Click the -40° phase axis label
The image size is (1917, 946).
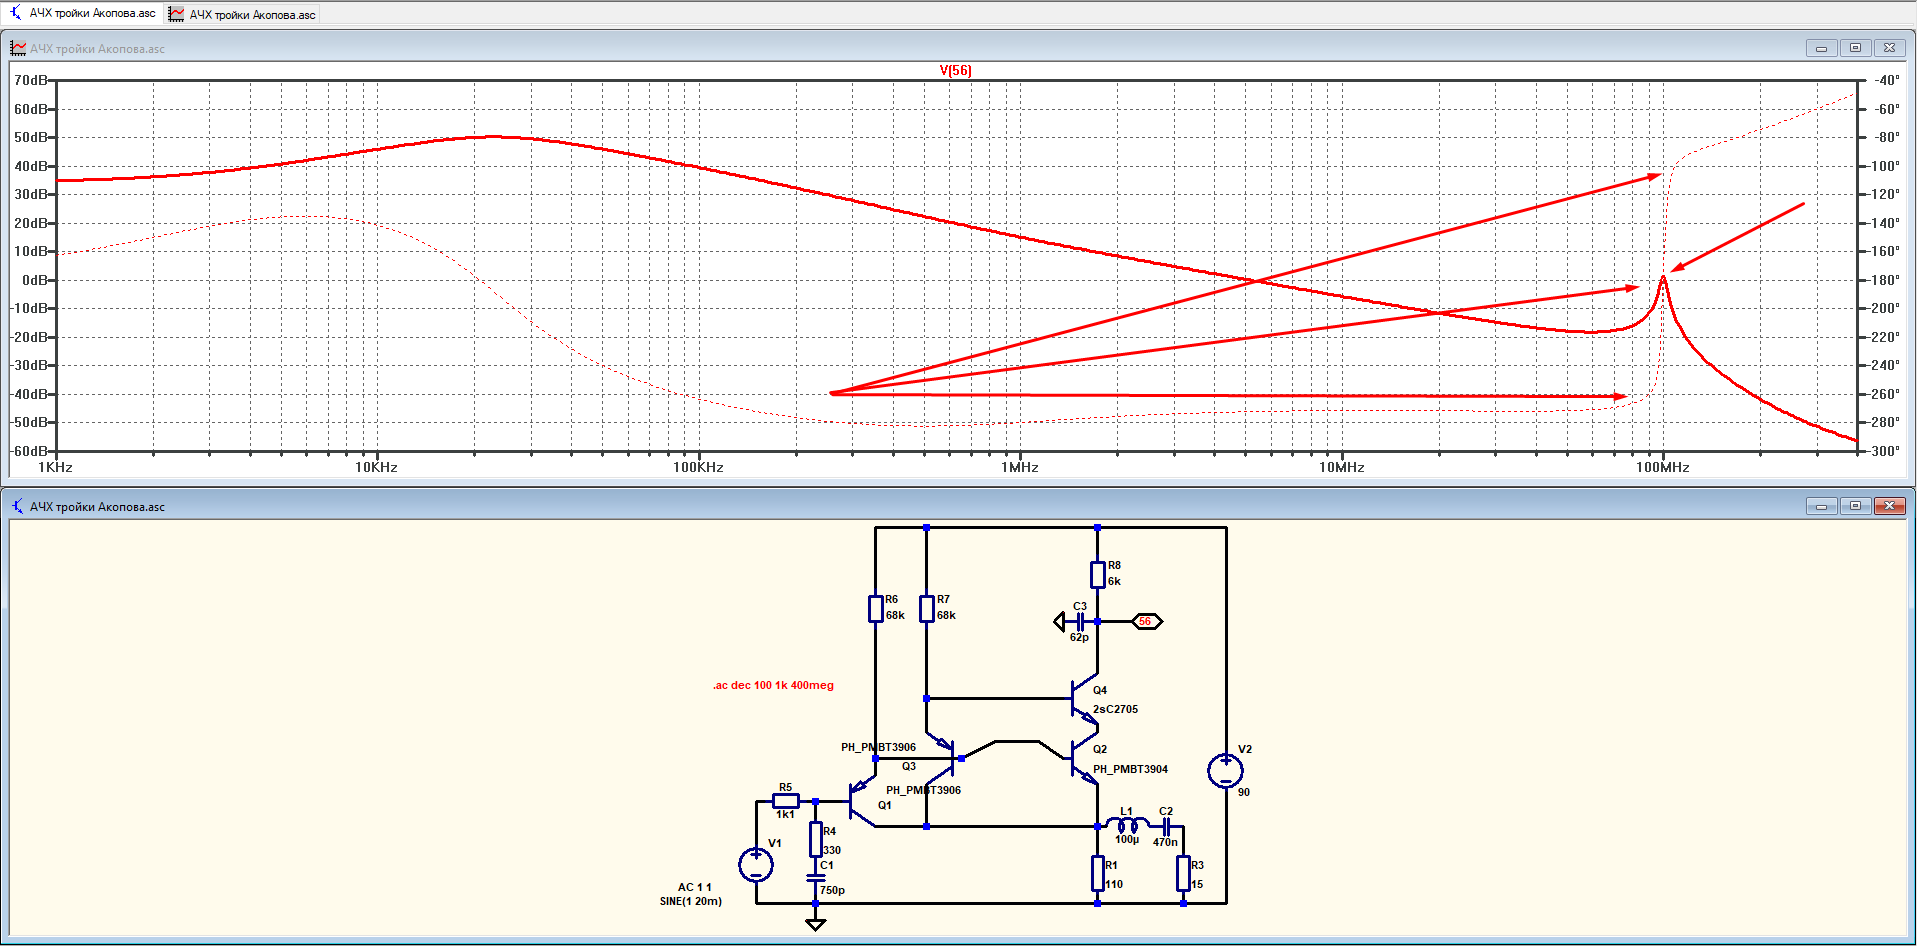point(1886,80)
